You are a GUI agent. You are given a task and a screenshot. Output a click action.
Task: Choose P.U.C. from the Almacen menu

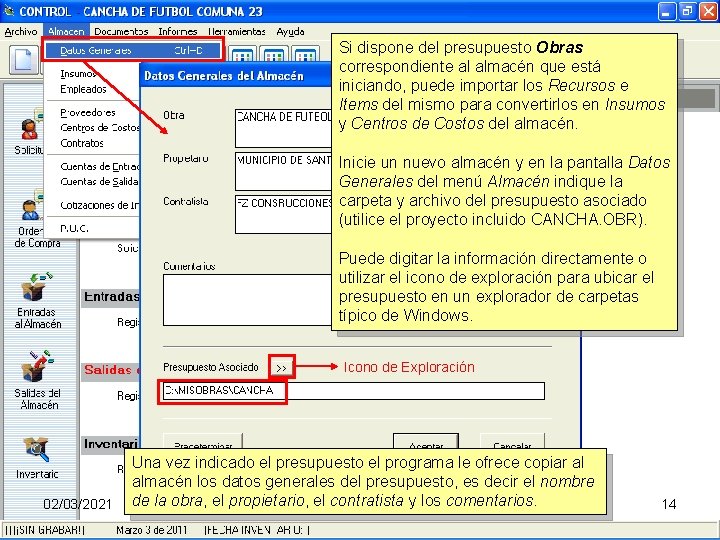pyautogui.click(x=74, y=228)
